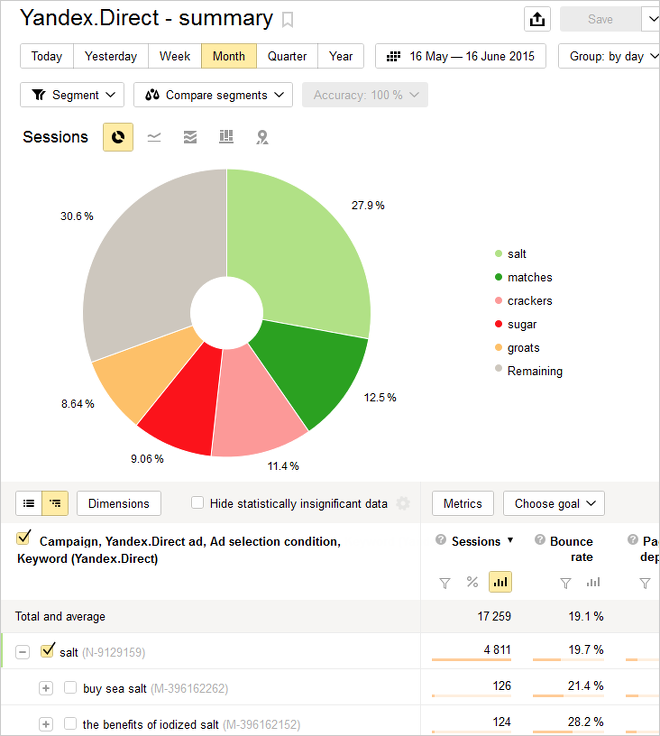The height and width of the screenshot is (736, 660).
Task: Open the Choose goal dropdown
Action: pyautogui.click(x=553, y=504)
